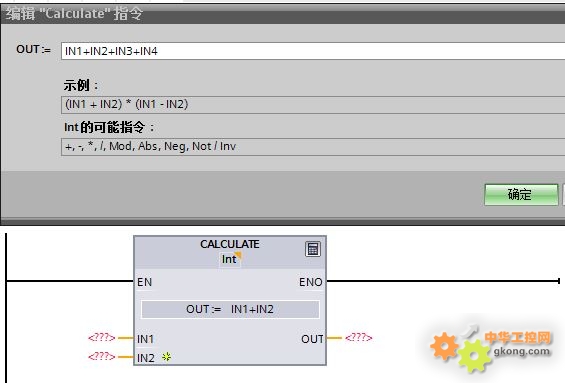
Task: Click the left power rail line
Action: click(x=6, y=308)
